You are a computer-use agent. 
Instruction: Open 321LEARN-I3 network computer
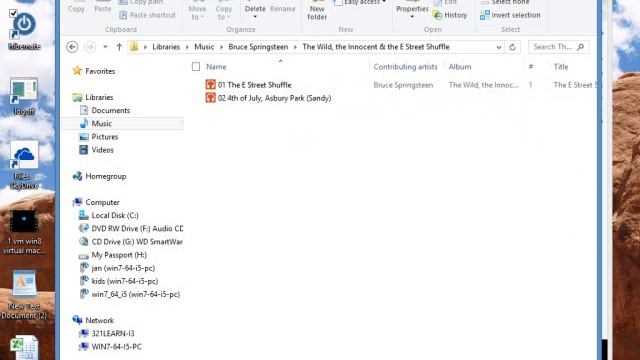pos(113,333)
